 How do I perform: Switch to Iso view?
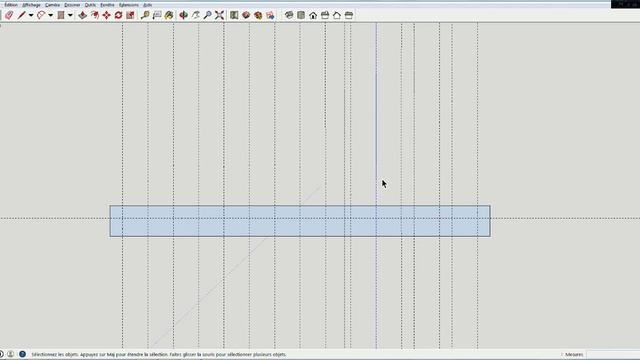click(289, 15)
